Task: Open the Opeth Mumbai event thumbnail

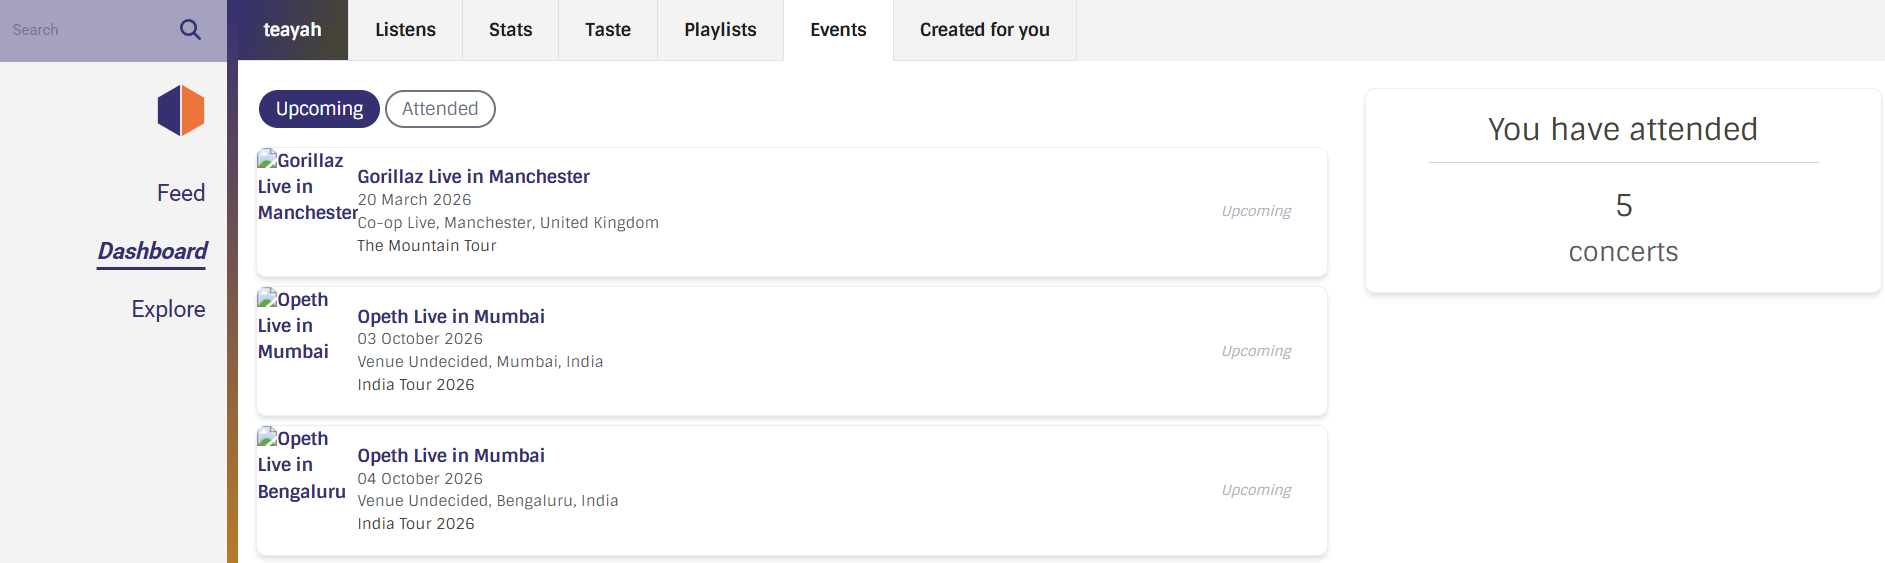Action: click(293, 326)
